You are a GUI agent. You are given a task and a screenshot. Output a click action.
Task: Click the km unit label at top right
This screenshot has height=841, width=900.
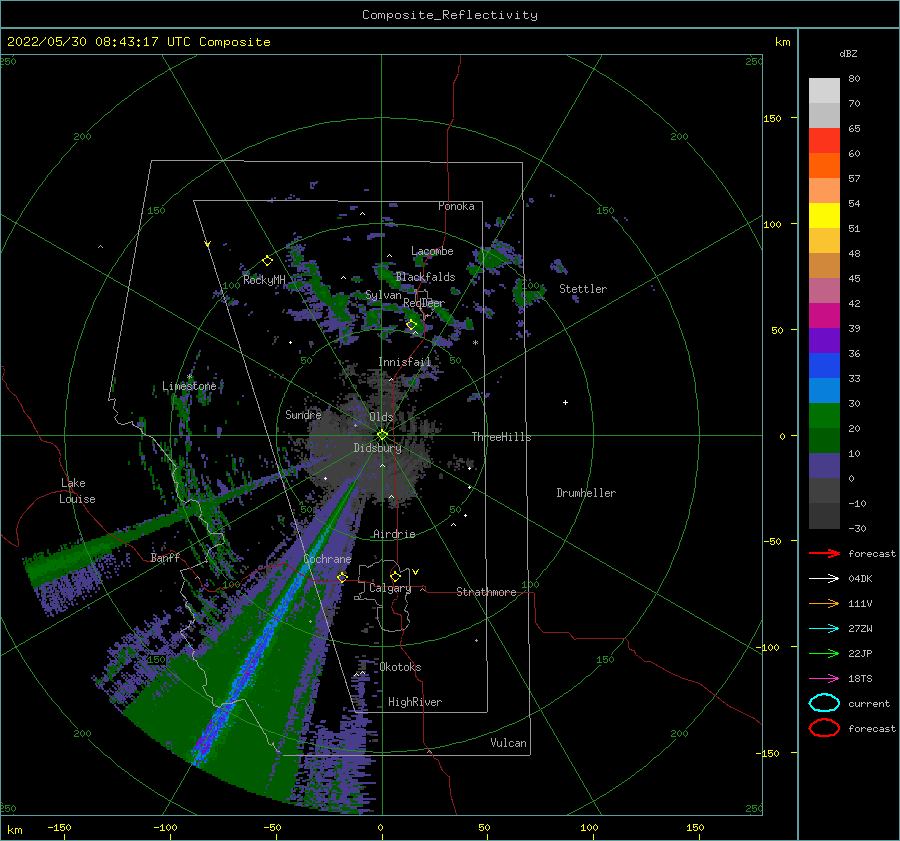pos(782,42)
